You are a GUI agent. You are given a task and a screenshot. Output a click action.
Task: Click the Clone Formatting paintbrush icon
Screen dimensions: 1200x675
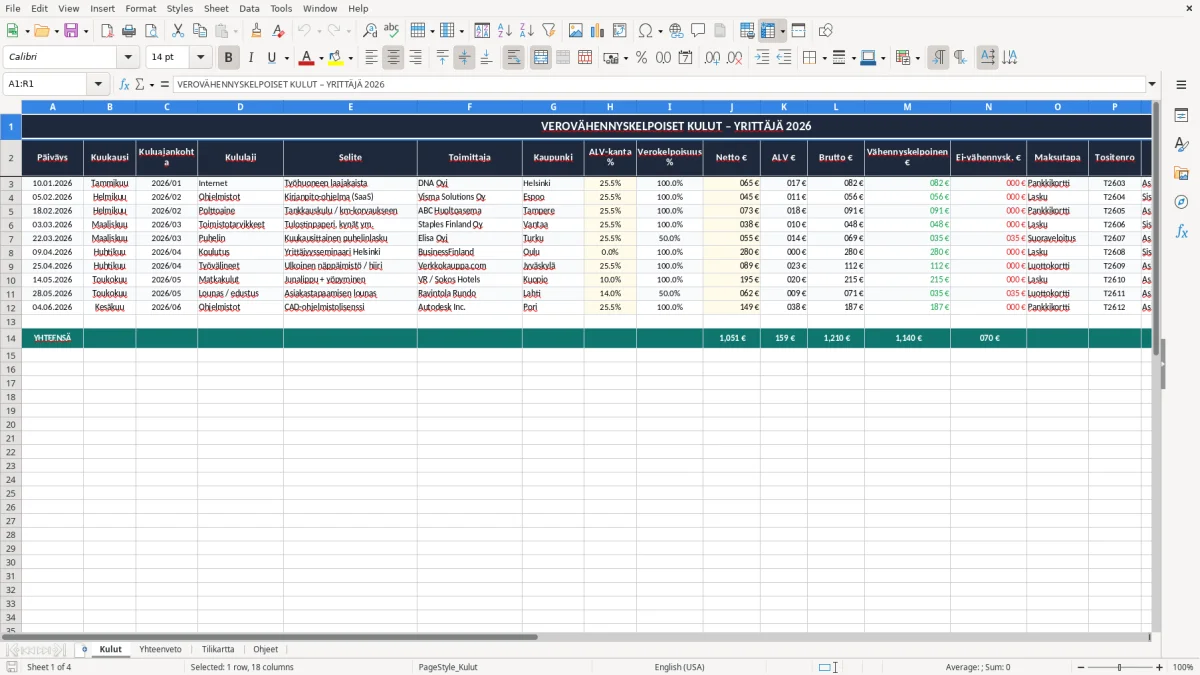coord(257,31)
